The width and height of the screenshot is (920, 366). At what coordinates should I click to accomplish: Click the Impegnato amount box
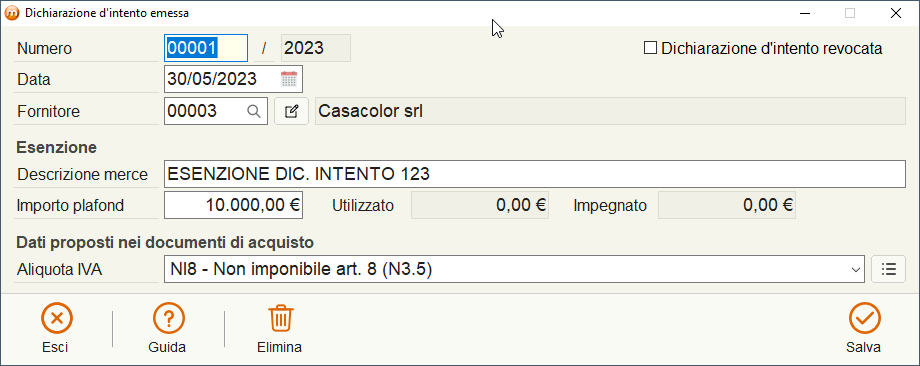pos(726,205)
